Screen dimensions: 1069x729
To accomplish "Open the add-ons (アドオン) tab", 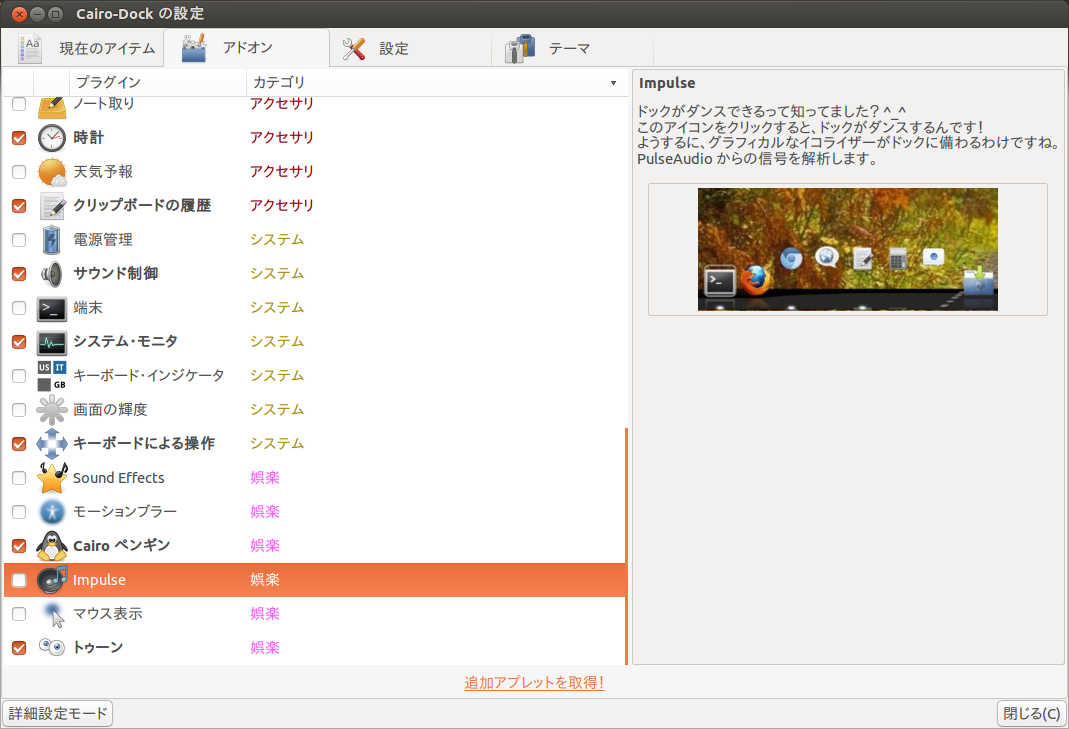I will pyautogui.click(x=247, y=48).
